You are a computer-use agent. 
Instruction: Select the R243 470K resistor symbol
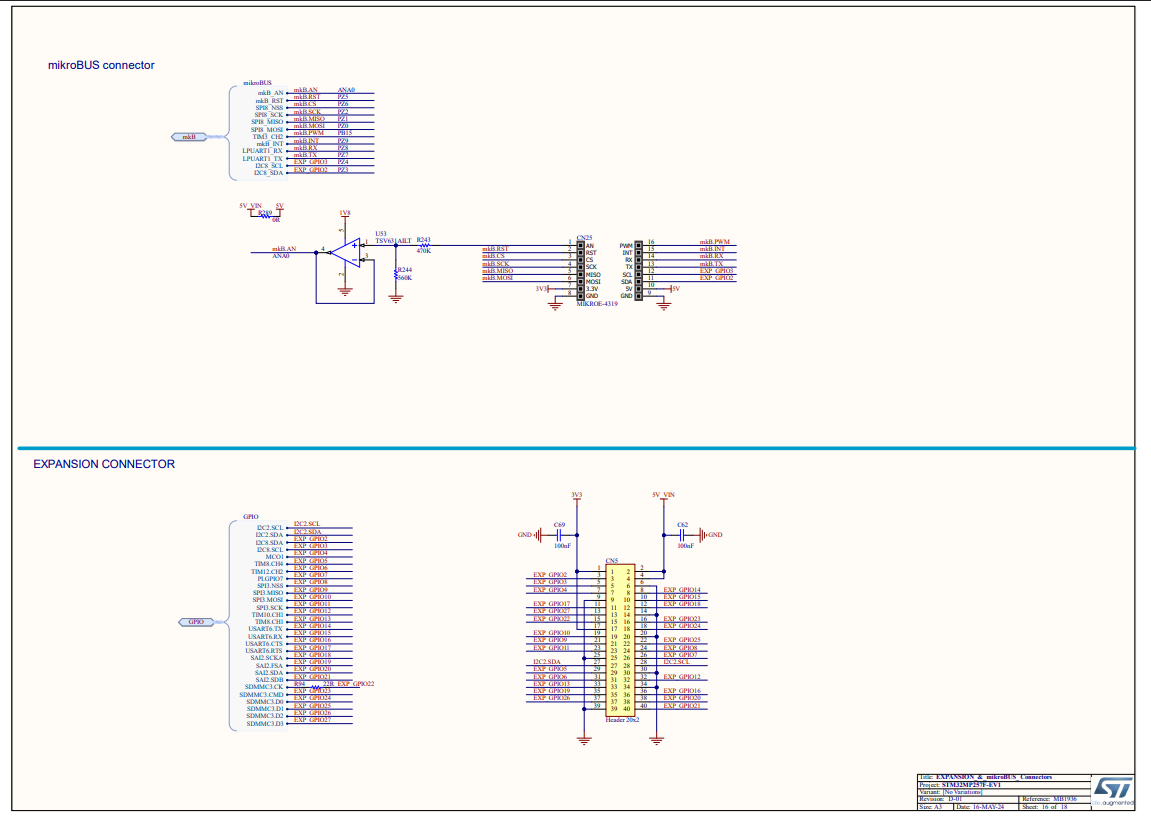(424, 245)
